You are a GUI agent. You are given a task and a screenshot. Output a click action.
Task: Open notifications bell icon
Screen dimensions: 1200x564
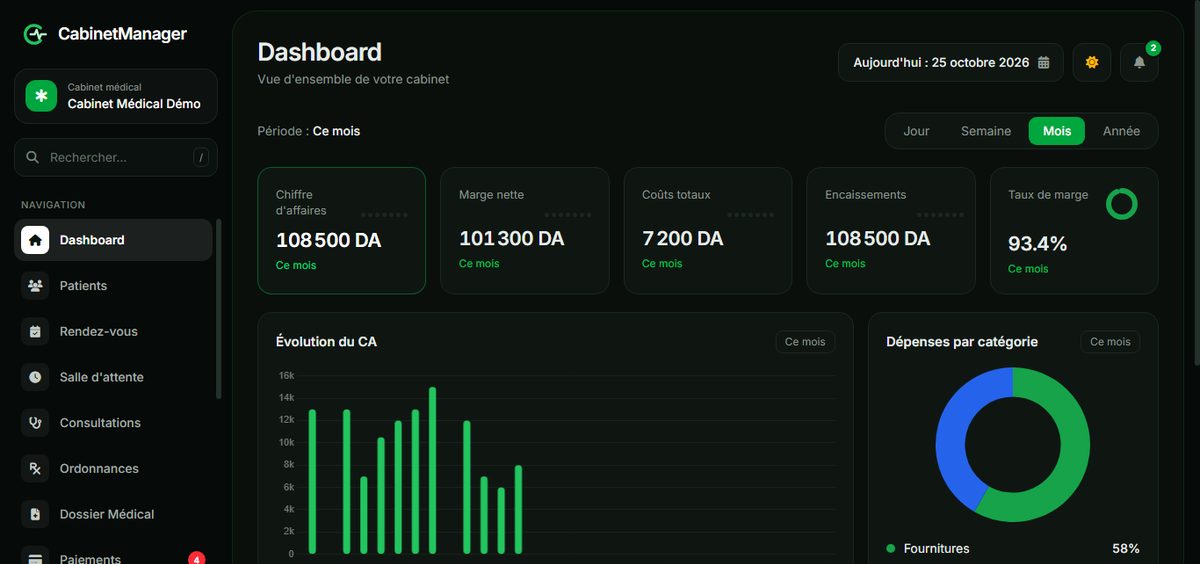1139,62
